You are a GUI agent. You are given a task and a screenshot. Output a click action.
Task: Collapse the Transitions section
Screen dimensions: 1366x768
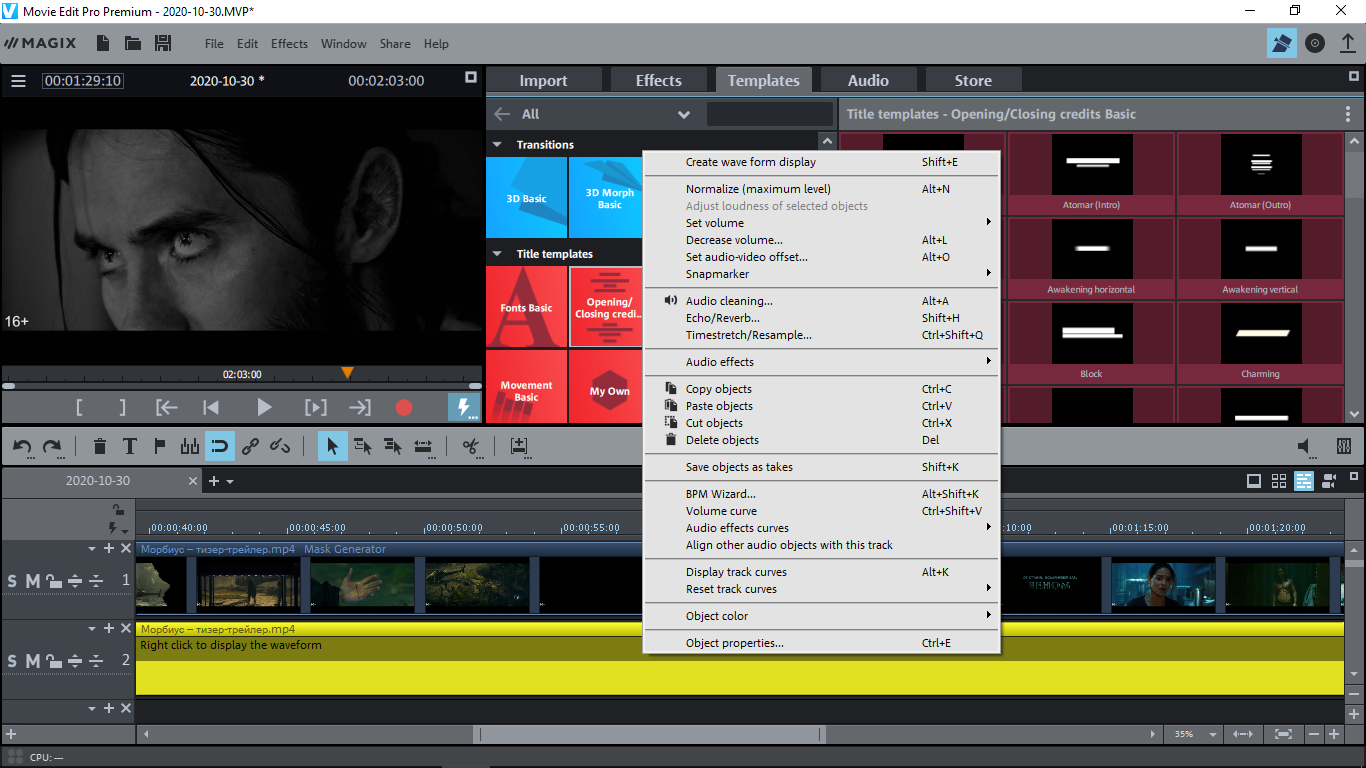497,145
